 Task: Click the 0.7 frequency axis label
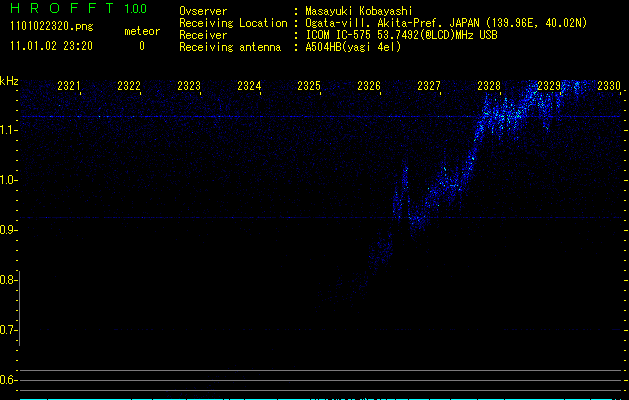[7, 330]
